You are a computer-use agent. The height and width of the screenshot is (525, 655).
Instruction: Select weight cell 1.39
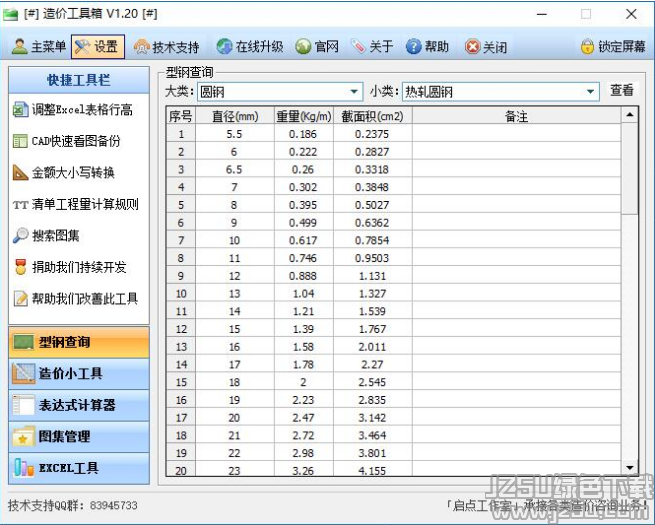304,329
